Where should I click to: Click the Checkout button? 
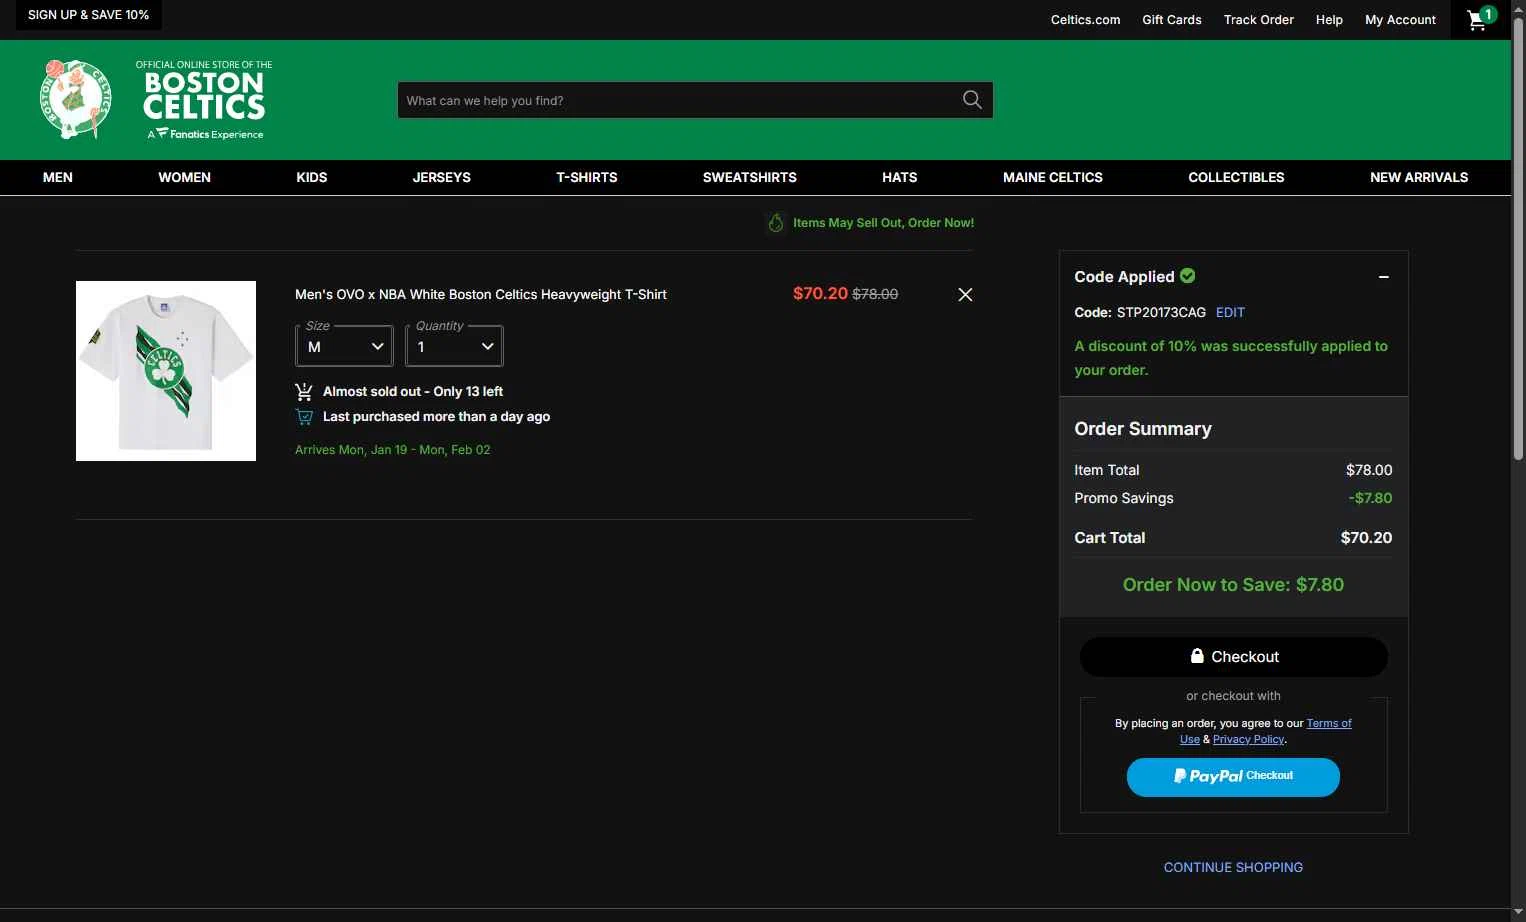pyautogui.click(x=1234, y=657)
